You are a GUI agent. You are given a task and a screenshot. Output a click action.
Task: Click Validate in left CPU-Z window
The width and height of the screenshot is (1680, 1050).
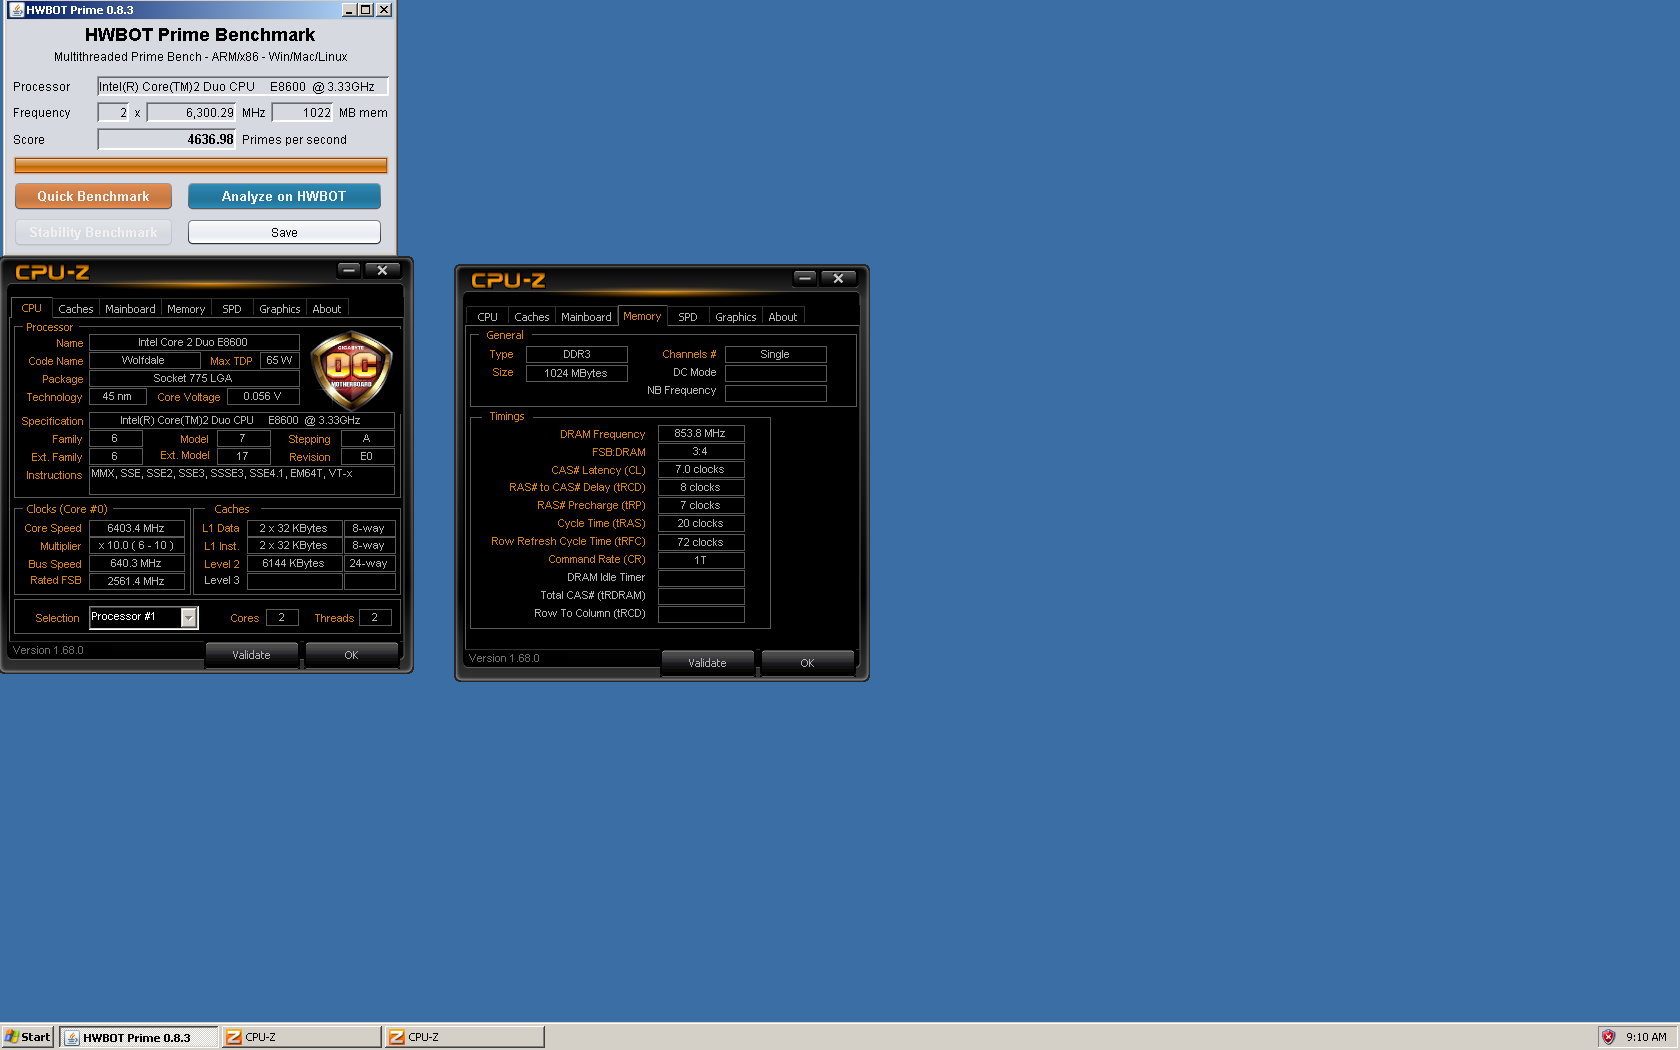[x=251, y=655]
